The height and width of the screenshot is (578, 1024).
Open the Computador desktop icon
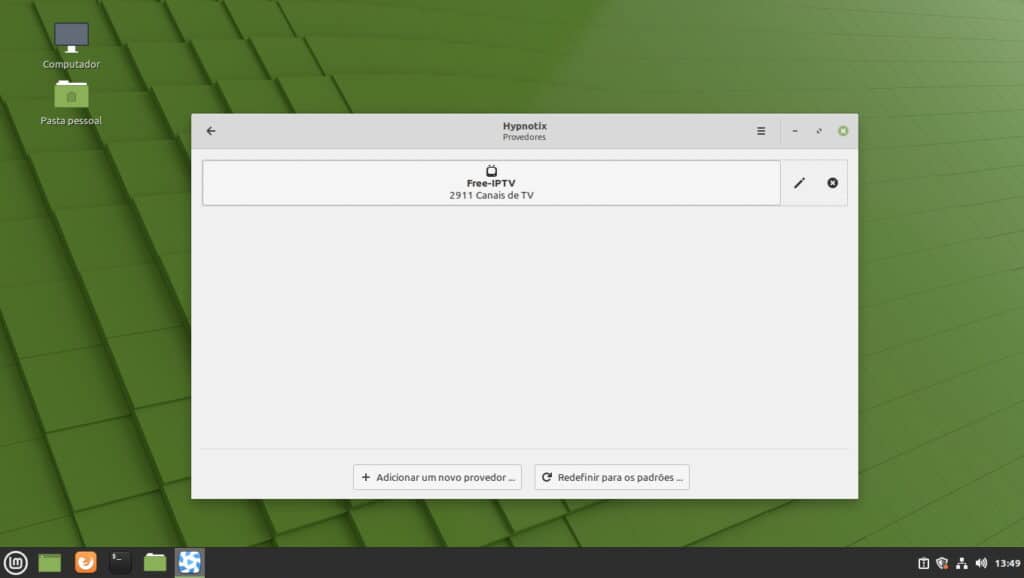(x=71, y=46)
